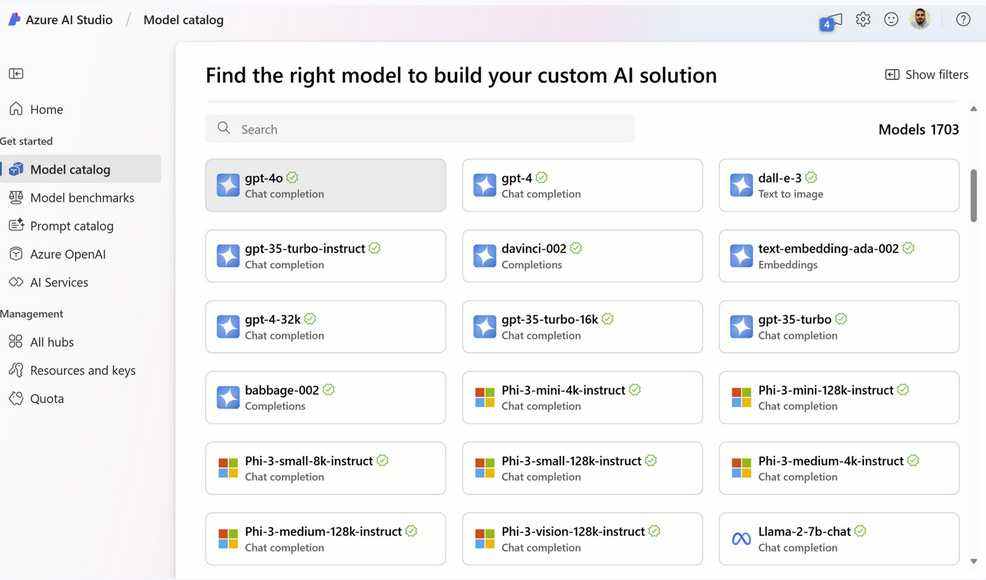986x580 pixels.
Task: Click the scrollbar down arrow
Action: [x=973, y=561]
